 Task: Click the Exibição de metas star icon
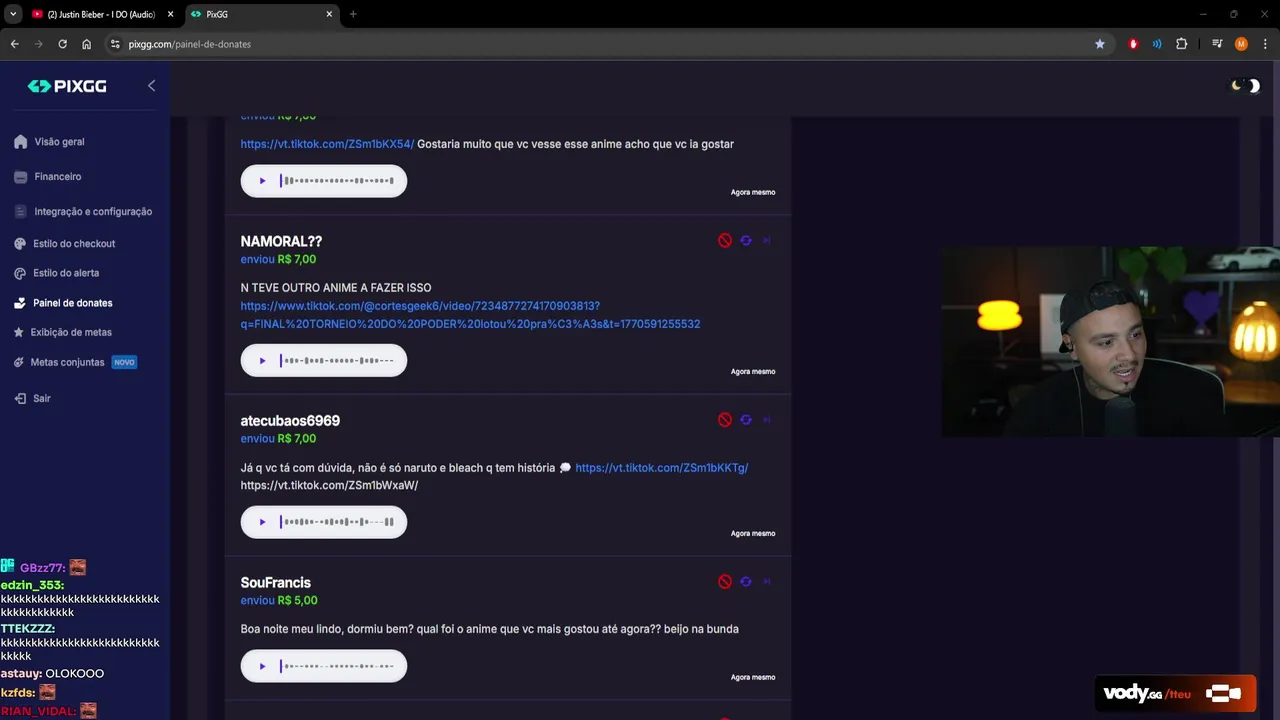pyautogui.click(x=20, y=332)
